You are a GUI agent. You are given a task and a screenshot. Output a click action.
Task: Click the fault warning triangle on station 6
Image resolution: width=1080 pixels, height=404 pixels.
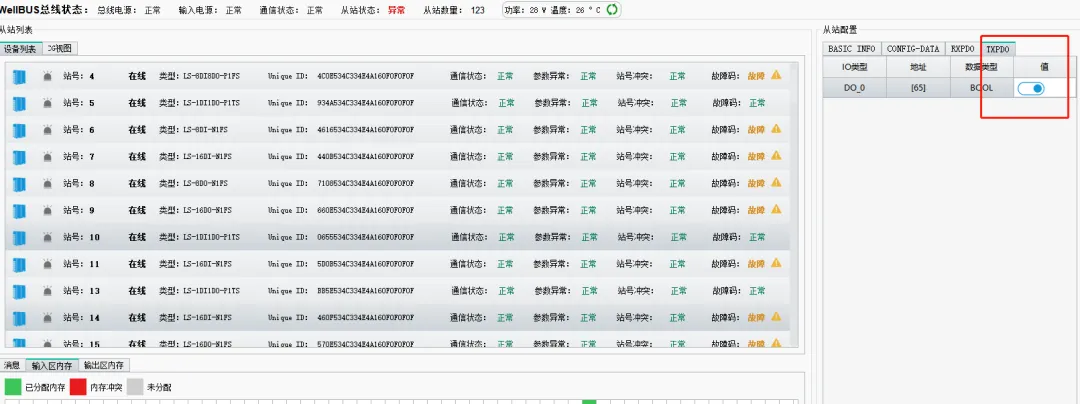coord(776,129)
